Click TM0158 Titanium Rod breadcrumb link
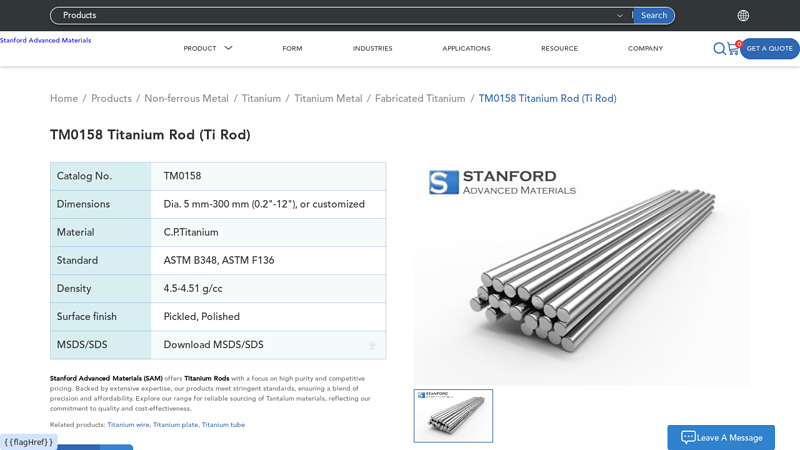800x450 pixels. pos(547,98)
